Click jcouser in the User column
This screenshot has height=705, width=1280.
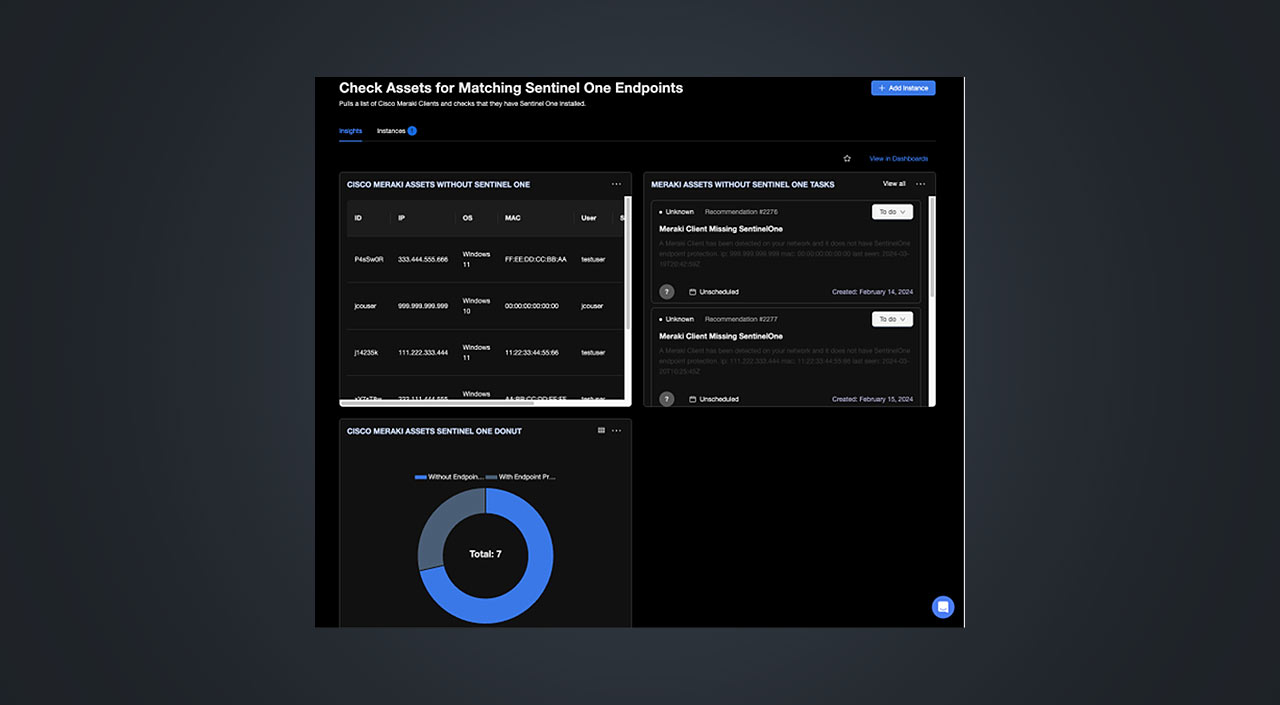(x=592, y=306)
